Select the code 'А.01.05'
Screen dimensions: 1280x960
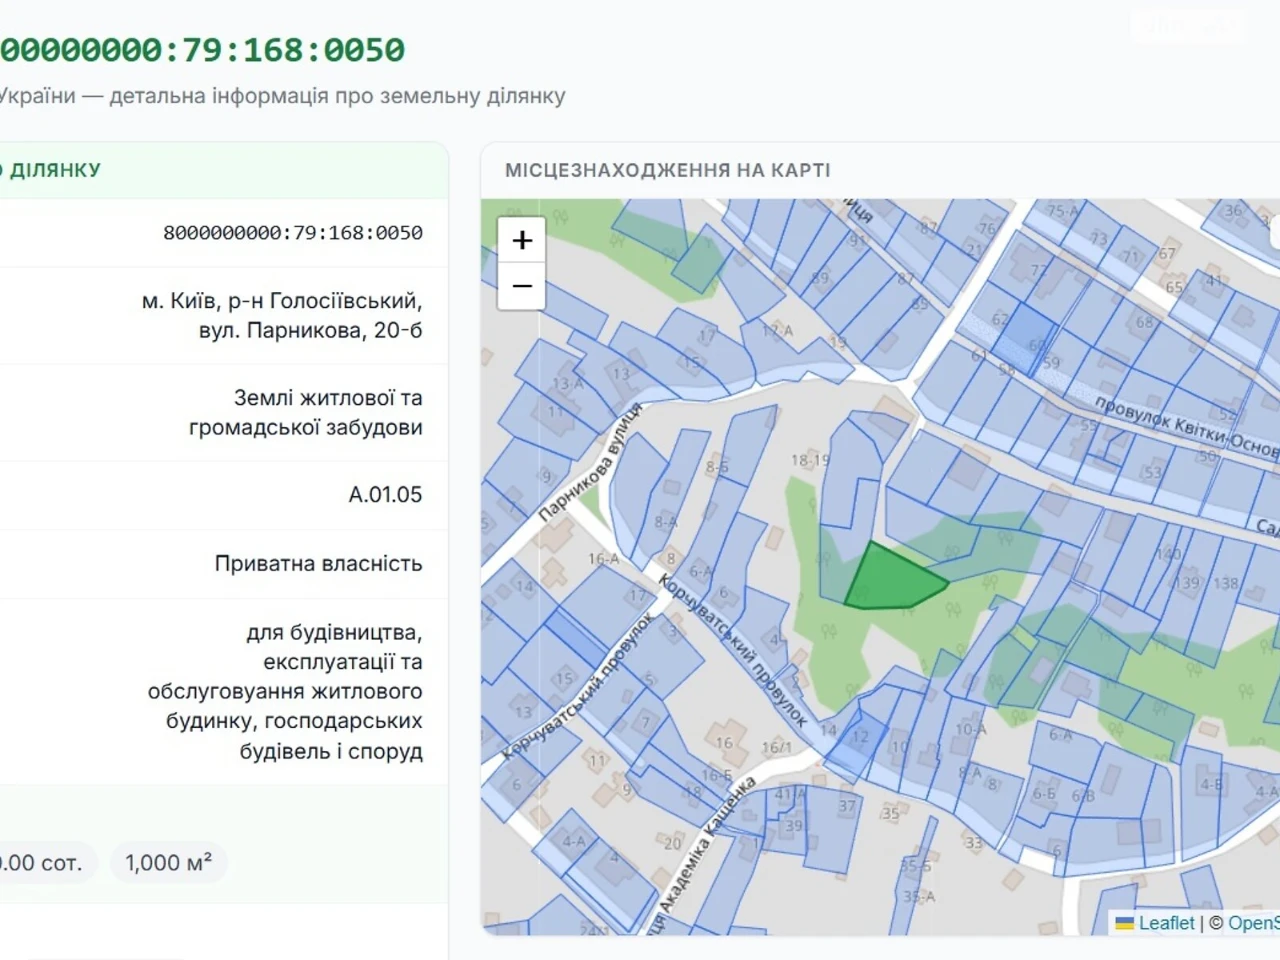[385, 495]
